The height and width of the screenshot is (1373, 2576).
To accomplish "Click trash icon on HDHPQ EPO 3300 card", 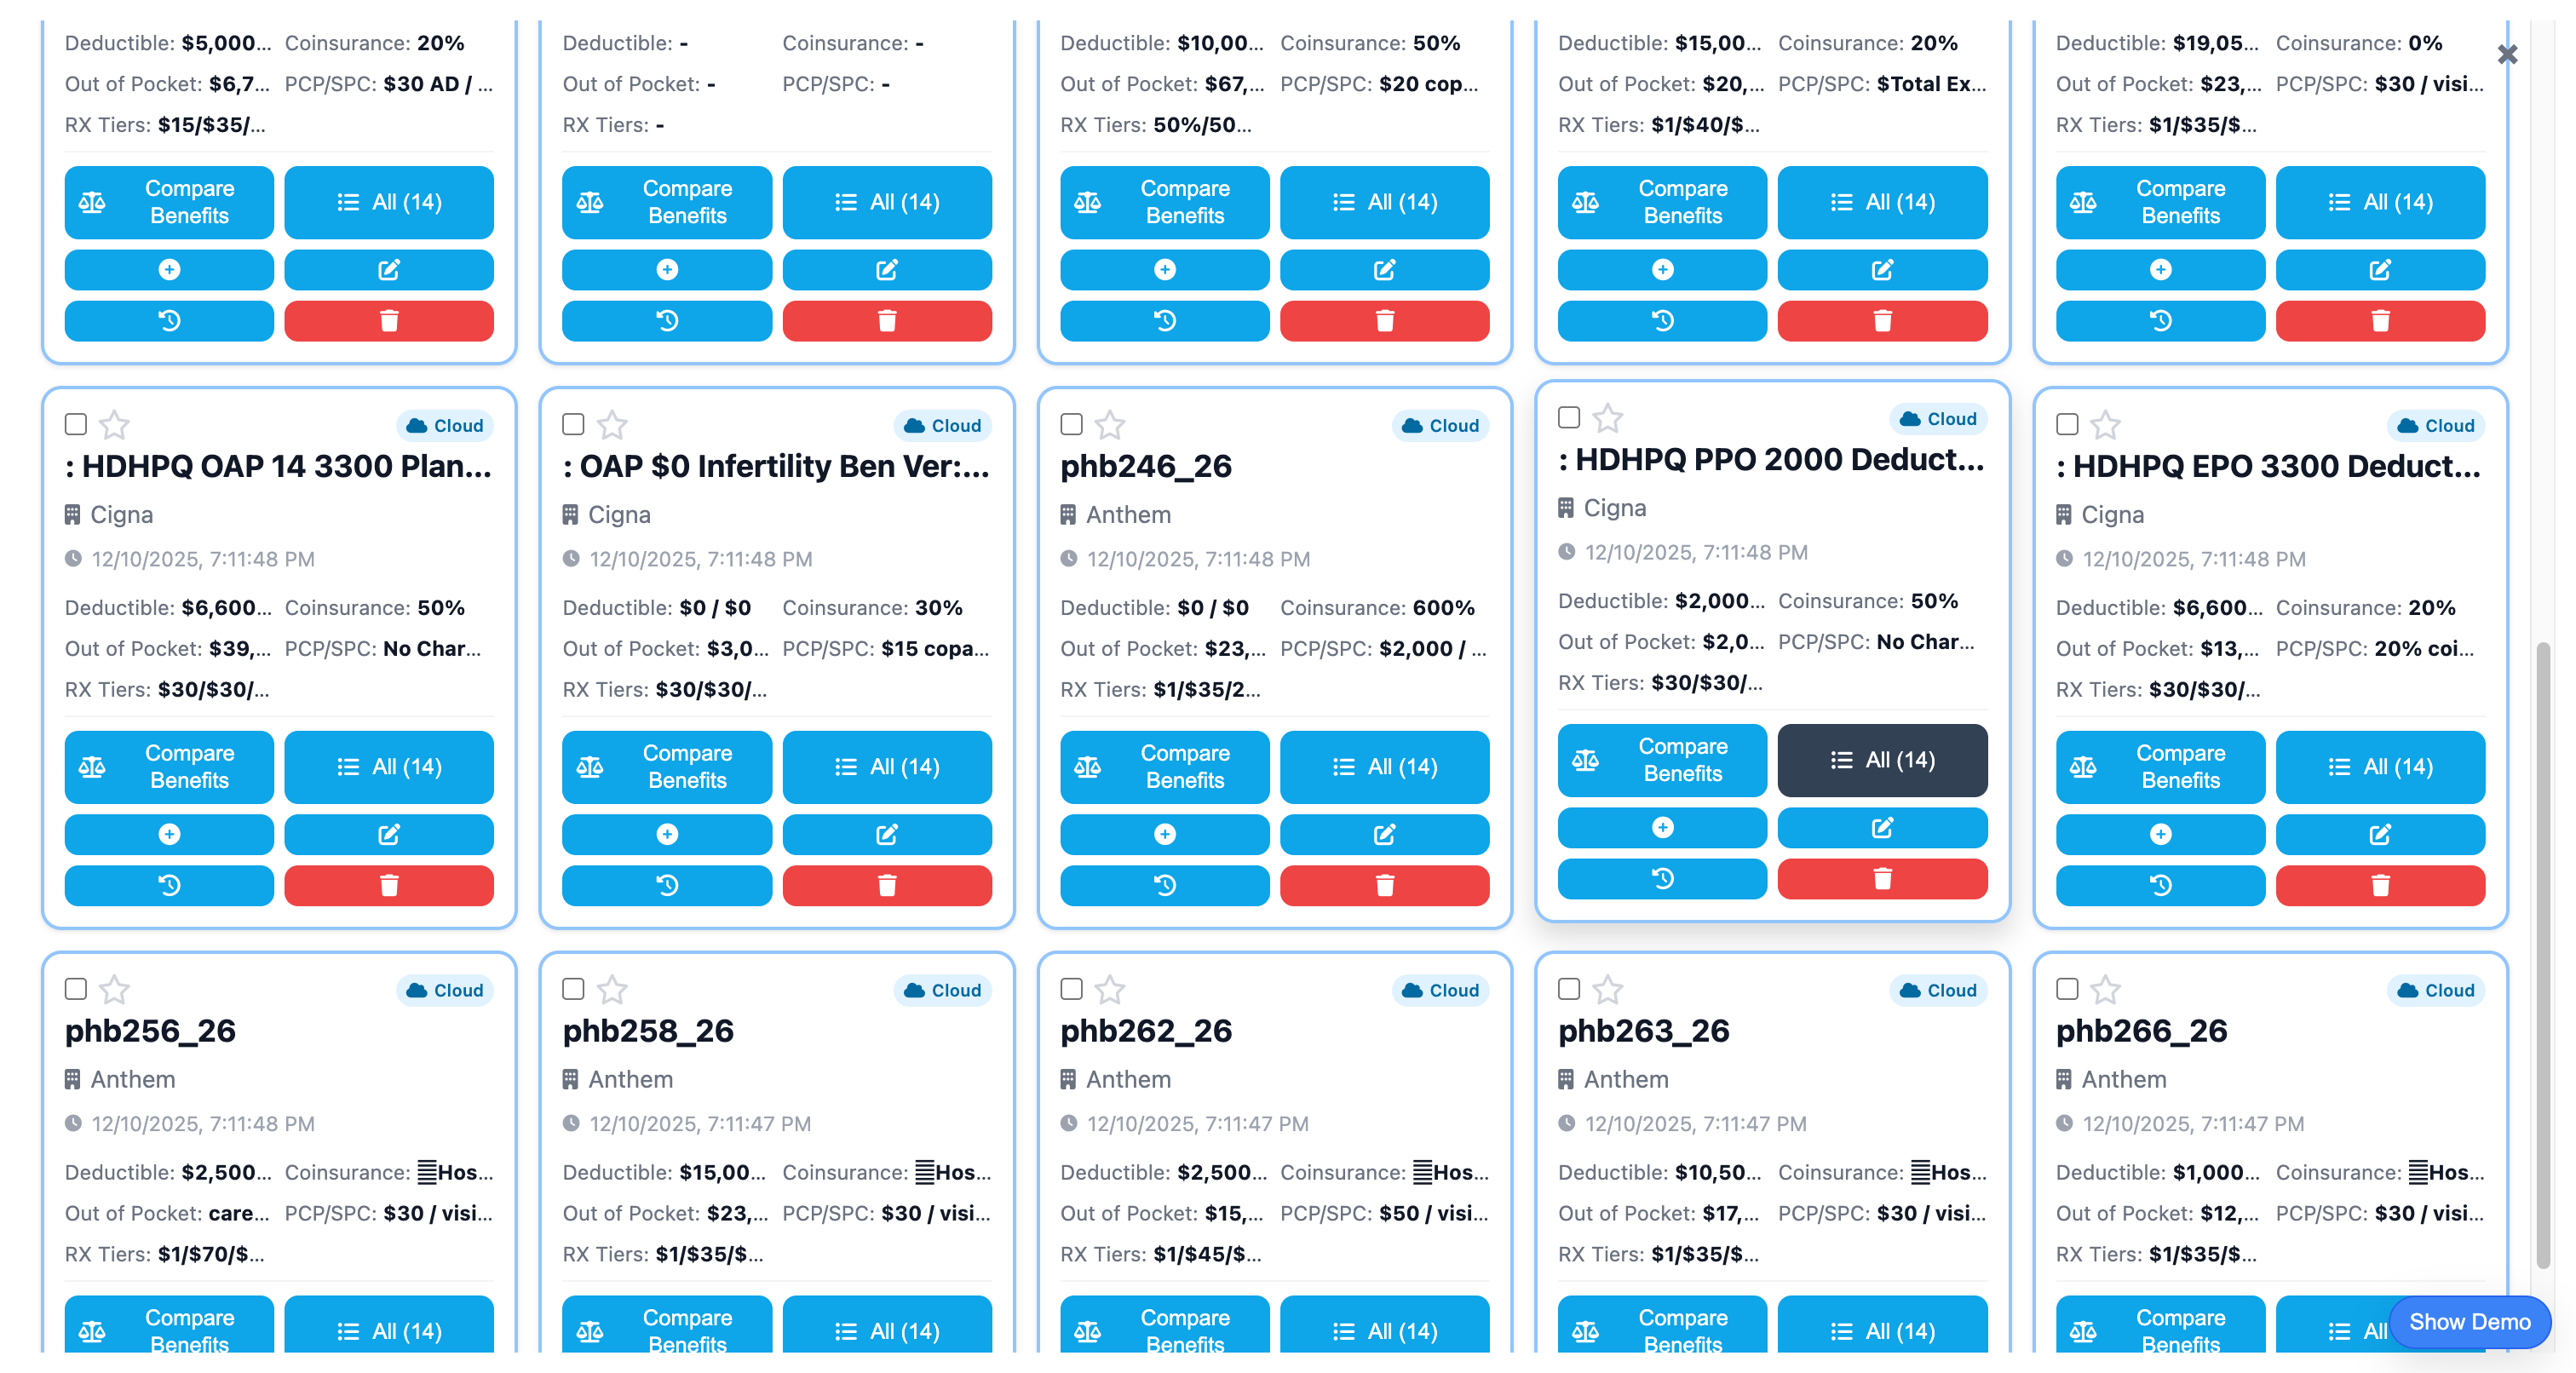I will click(2379, 885).
